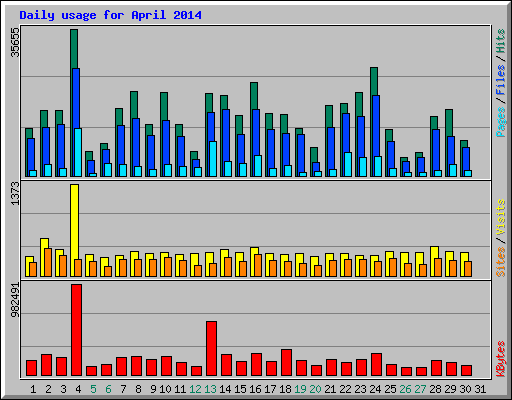
Task: Click day label 2 on the x-axis
Action: [x=48, y=389]
